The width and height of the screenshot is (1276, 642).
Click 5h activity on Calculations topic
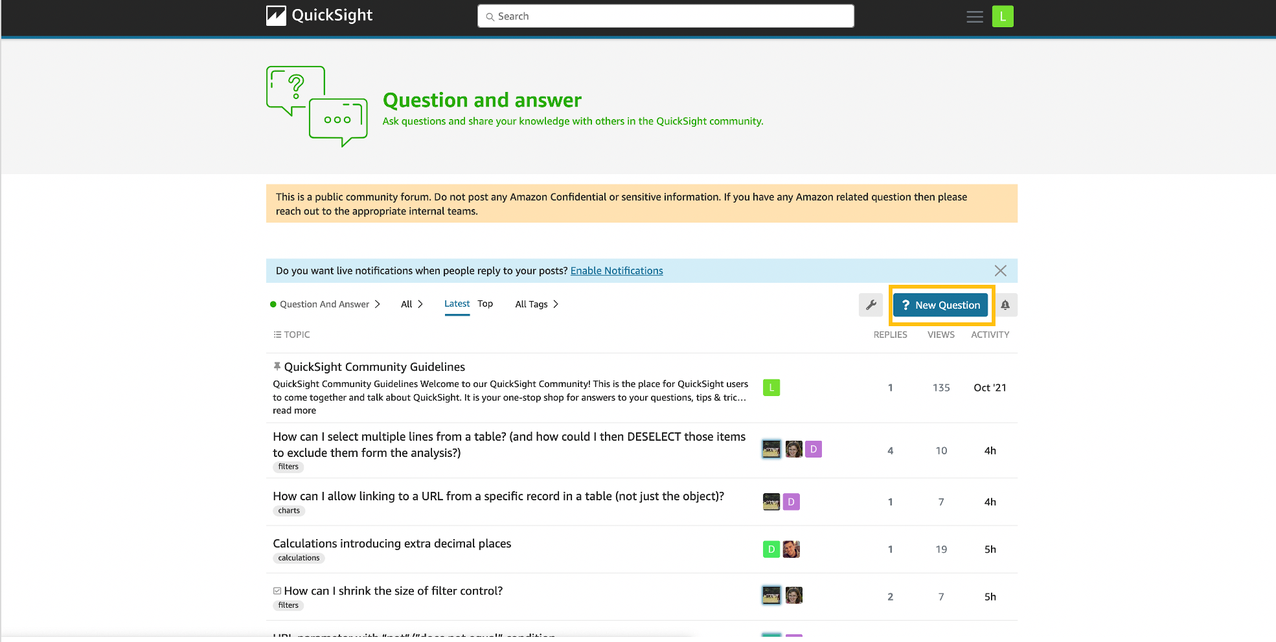(990, 549)
